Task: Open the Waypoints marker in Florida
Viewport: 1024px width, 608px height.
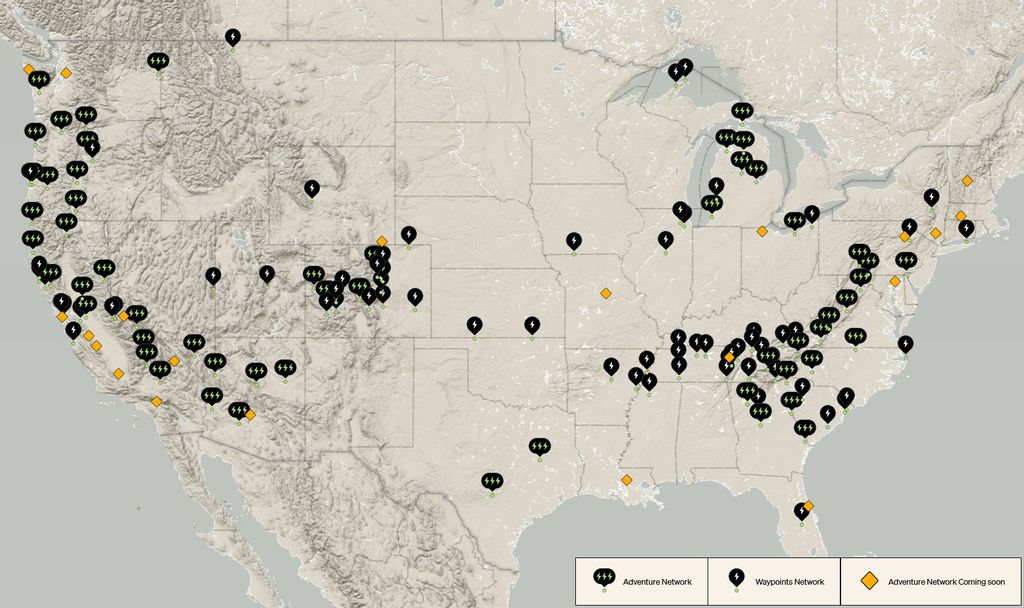Action: click(x=801, y=511)
